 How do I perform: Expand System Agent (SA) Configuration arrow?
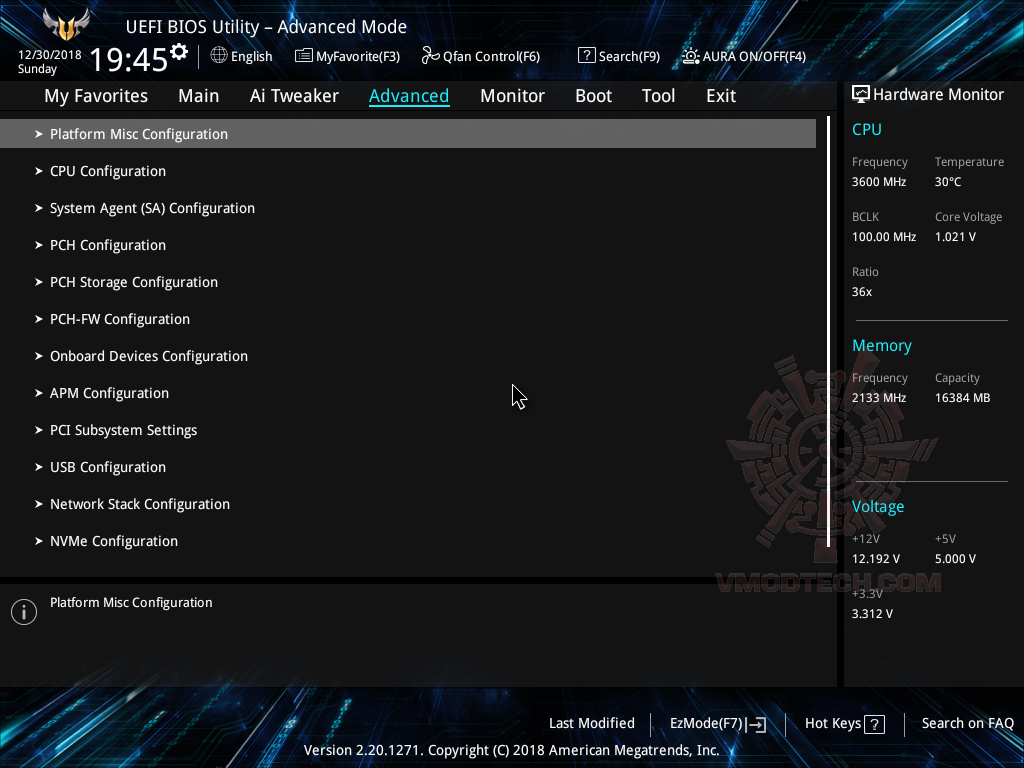point(39,208)
